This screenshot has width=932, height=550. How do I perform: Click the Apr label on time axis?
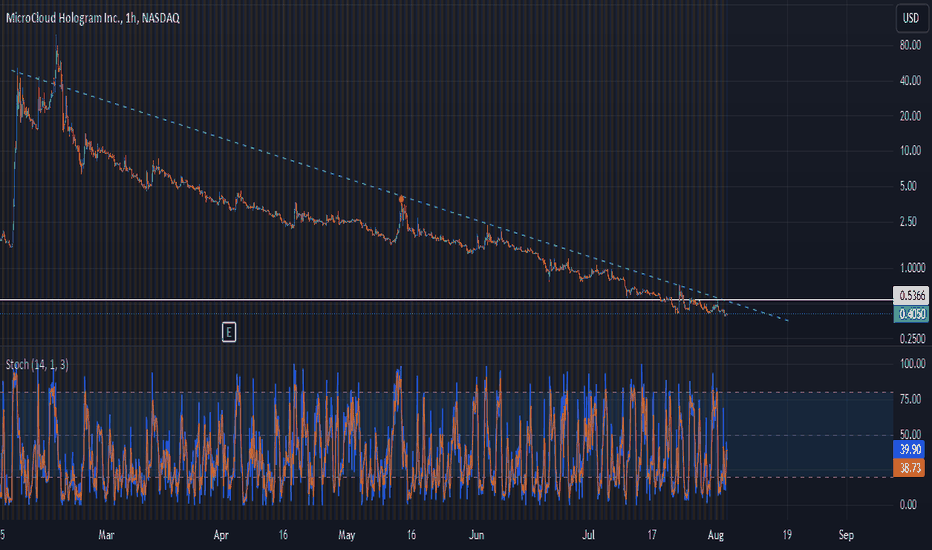pyautogui.click(x=221, y=535)
